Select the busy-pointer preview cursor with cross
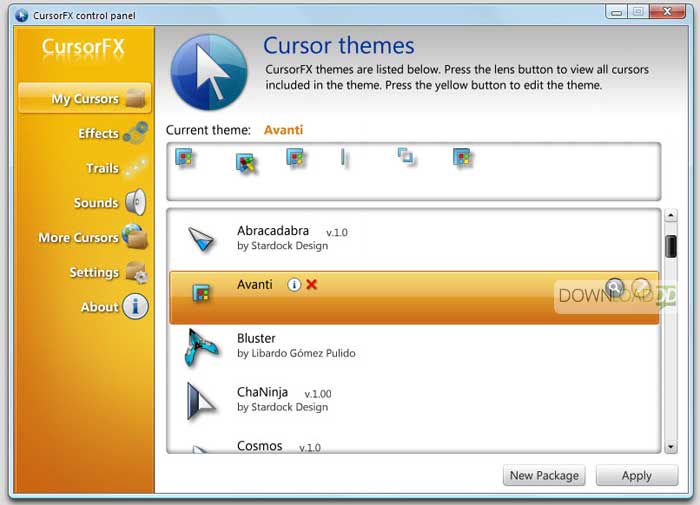 click(x=246, y=163)
